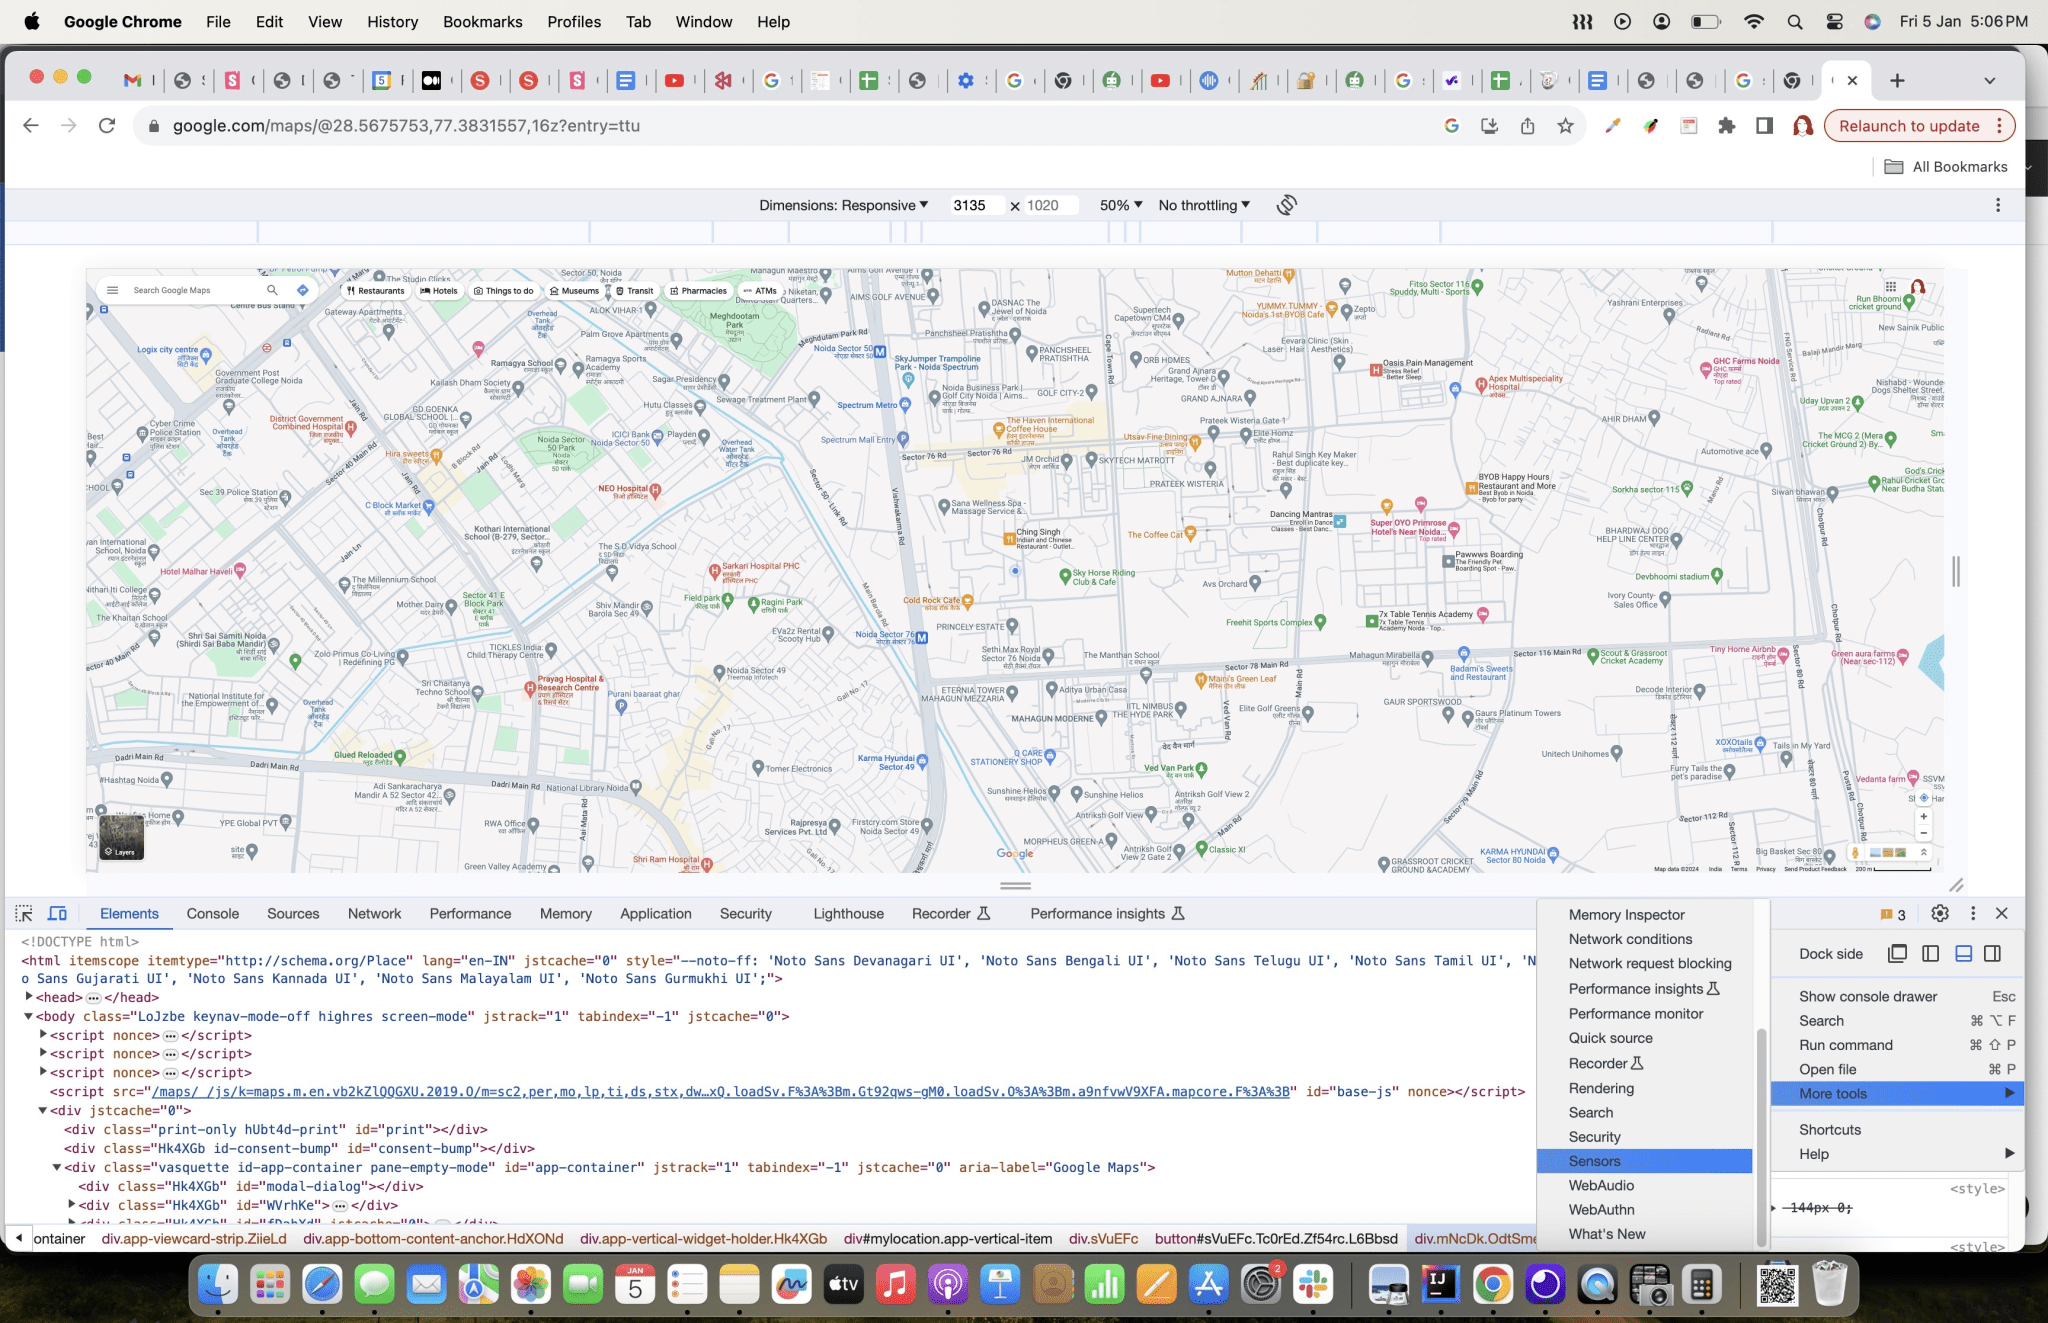Expand the Help submenu
The height and width of the screenshot is (1323, 2048).
click(x=1897, y=1153)
